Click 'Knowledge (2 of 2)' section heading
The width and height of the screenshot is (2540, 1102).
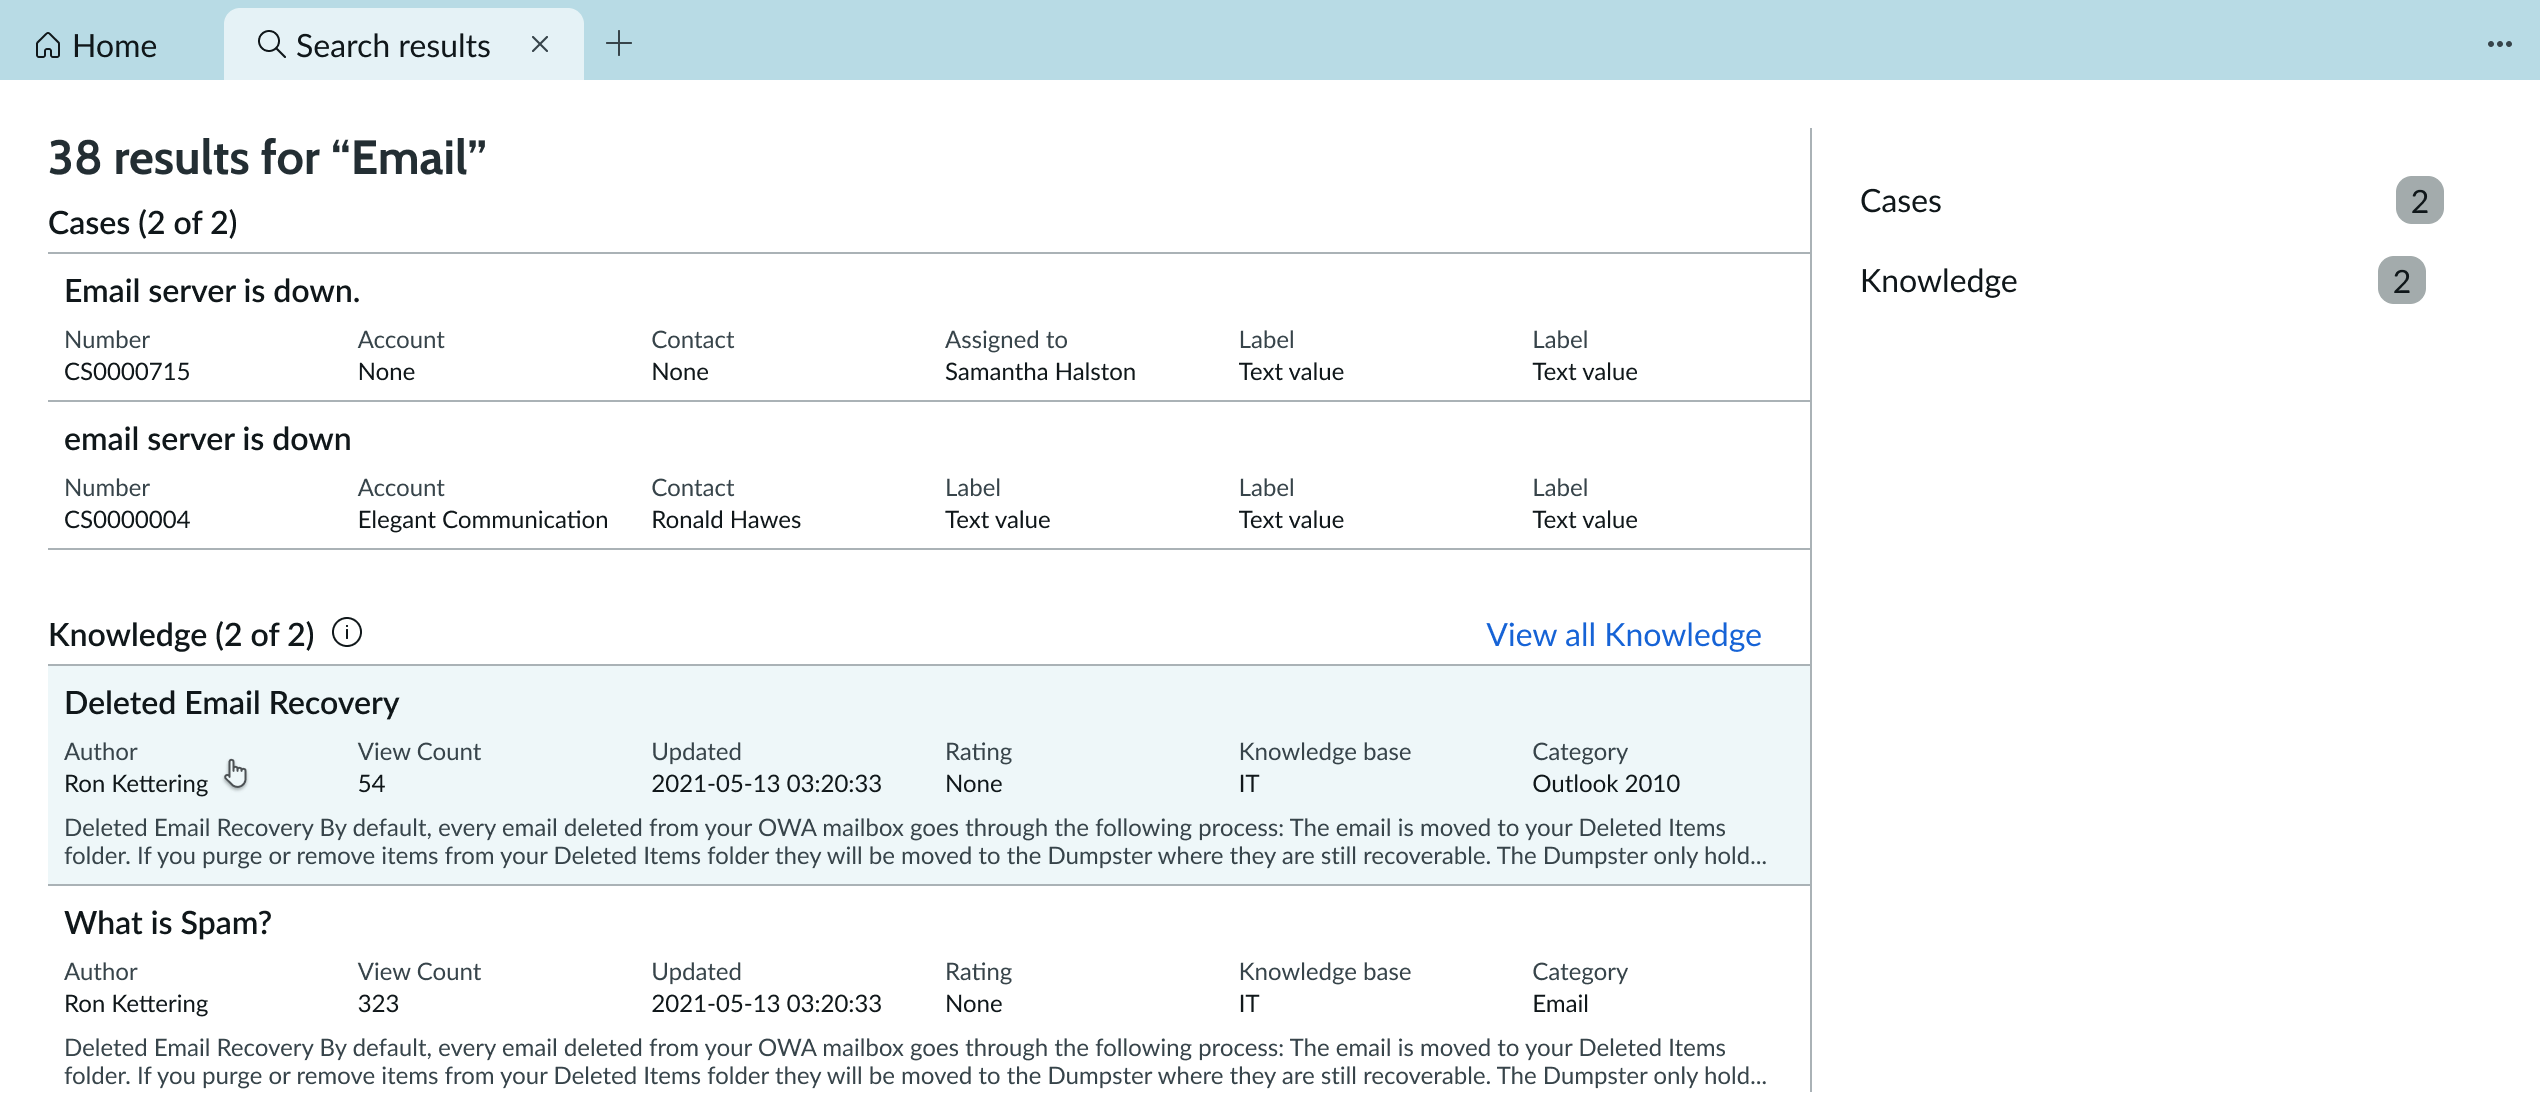181,635
